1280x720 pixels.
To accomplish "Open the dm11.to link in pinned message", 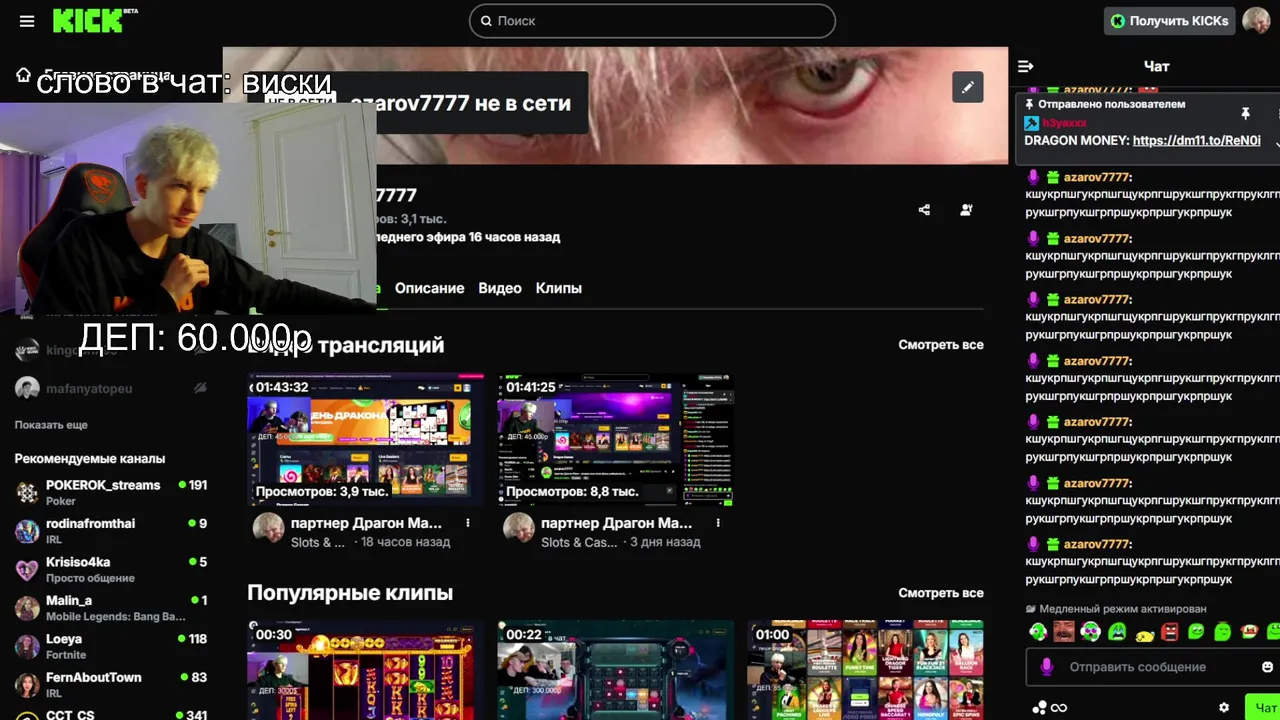I will (1197, 141).
